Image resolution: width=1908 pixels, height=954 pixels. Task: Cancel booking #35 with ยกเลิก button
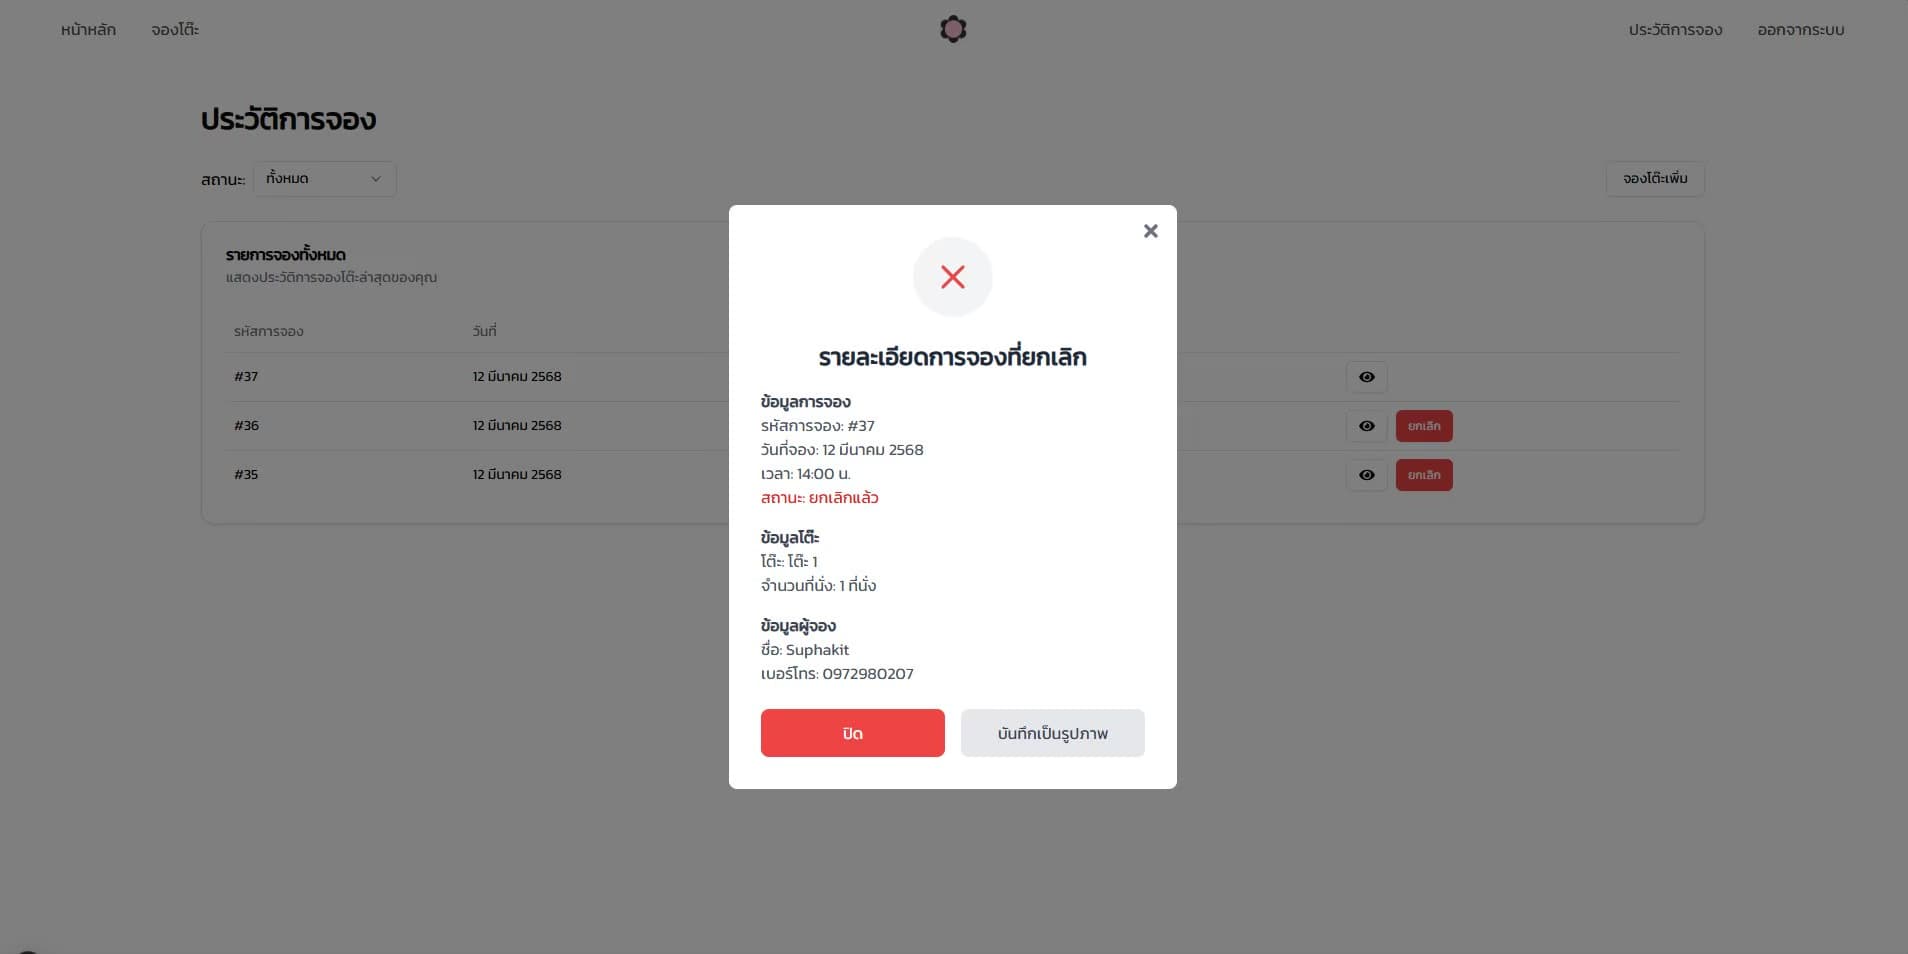coord(1424,475)
